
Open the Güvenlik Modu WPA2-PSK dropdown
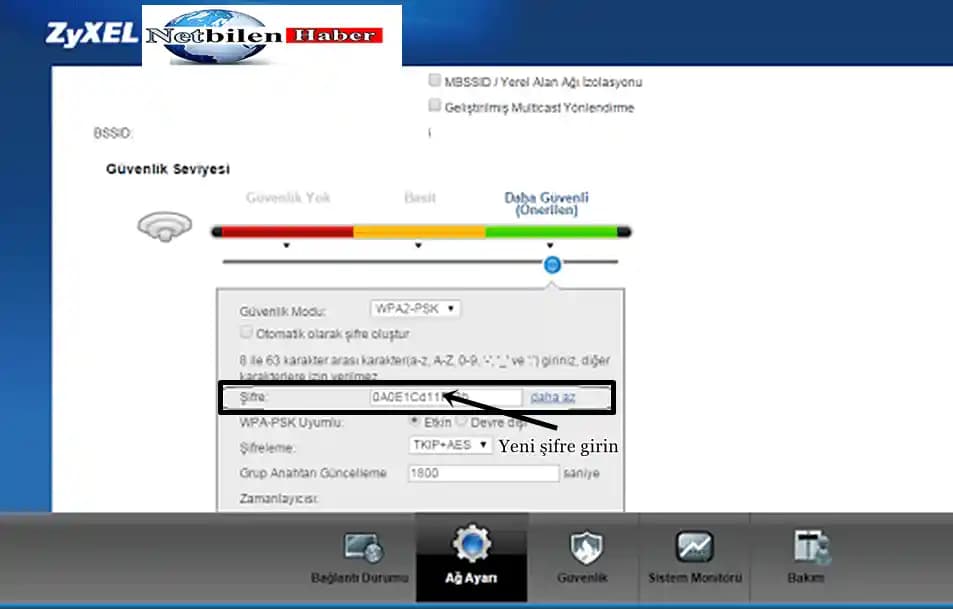pyautogui.click(x=414, y=309)
